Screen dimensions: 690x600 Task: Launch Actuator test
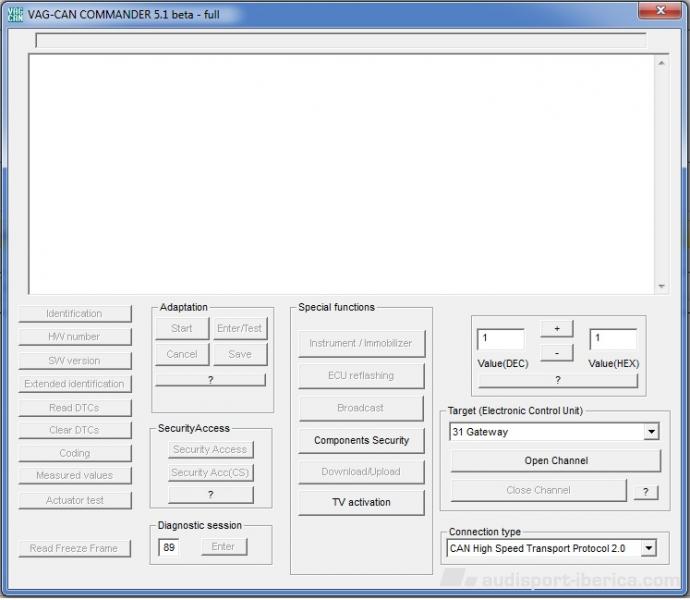75,501
